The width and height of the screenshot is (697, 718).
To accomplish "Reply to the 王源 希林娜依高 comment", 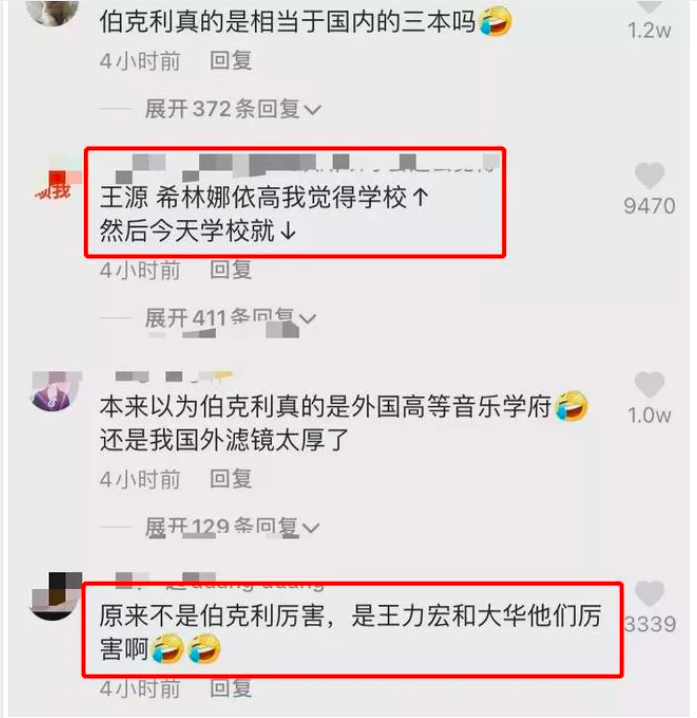I will click(231, 270).
